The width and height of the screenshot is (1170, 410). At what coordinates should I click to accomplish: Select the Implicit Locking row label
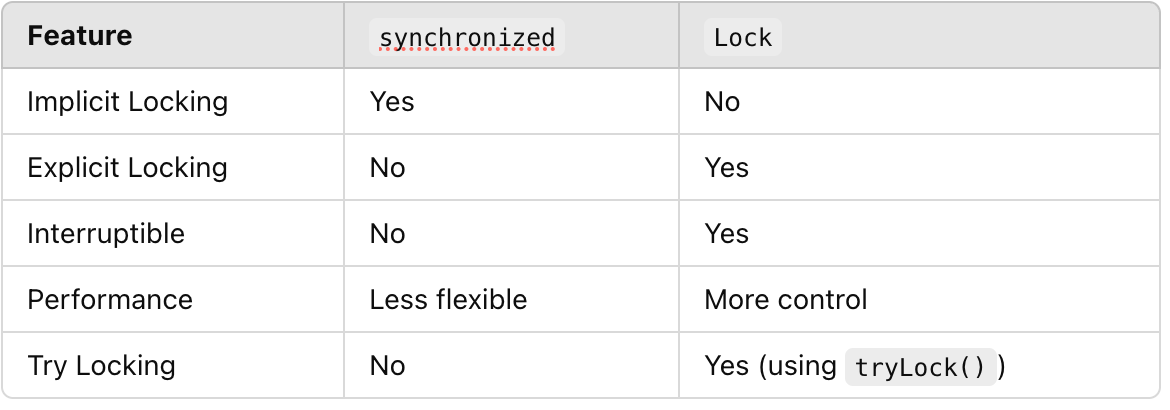(128, 102)
